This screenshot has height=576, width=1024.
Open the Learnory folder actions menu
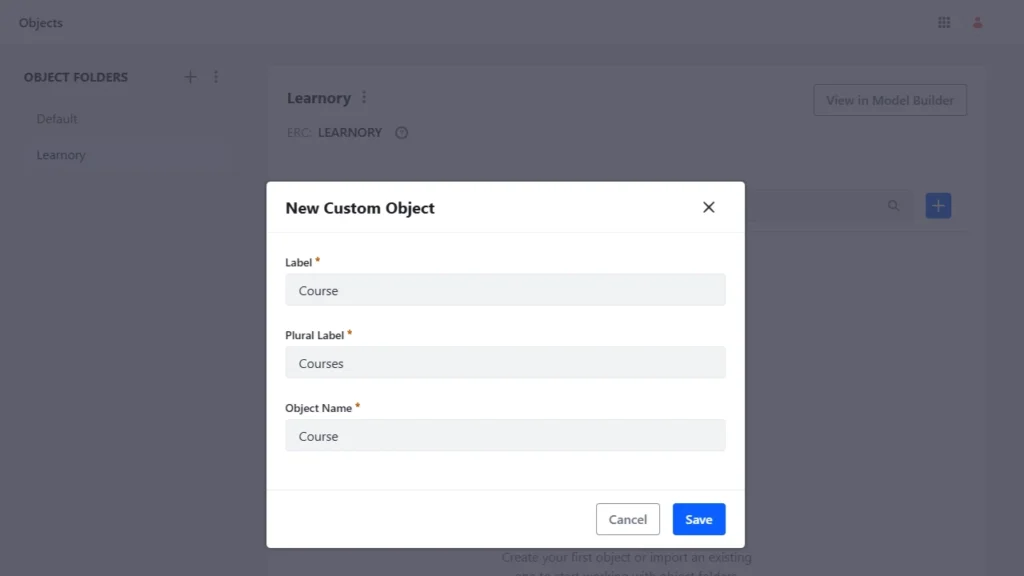[x=364, y=97]
